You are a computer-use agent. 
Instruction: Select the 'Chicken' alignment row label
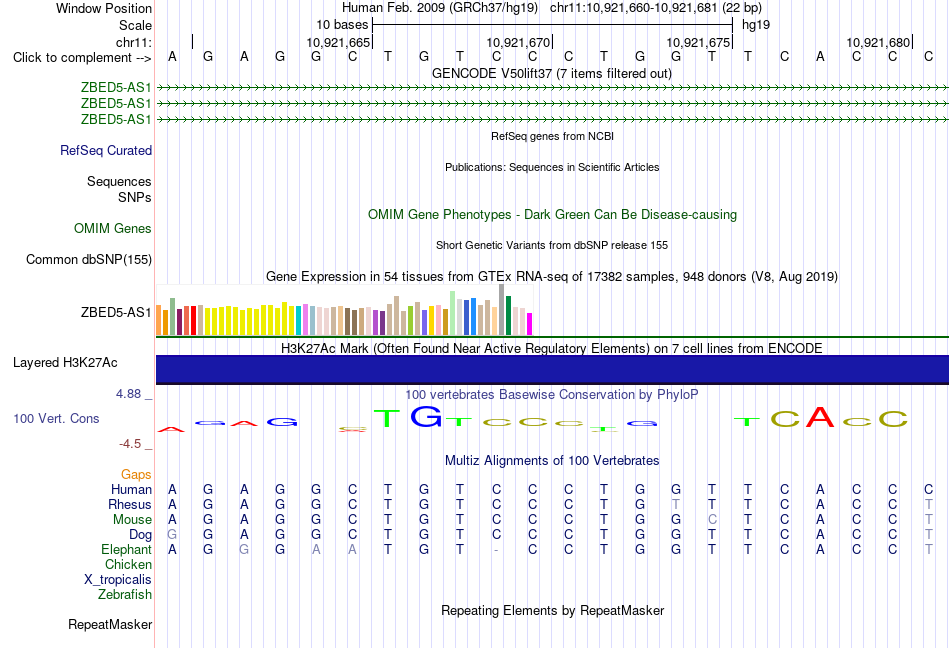(x=128, y=564)
